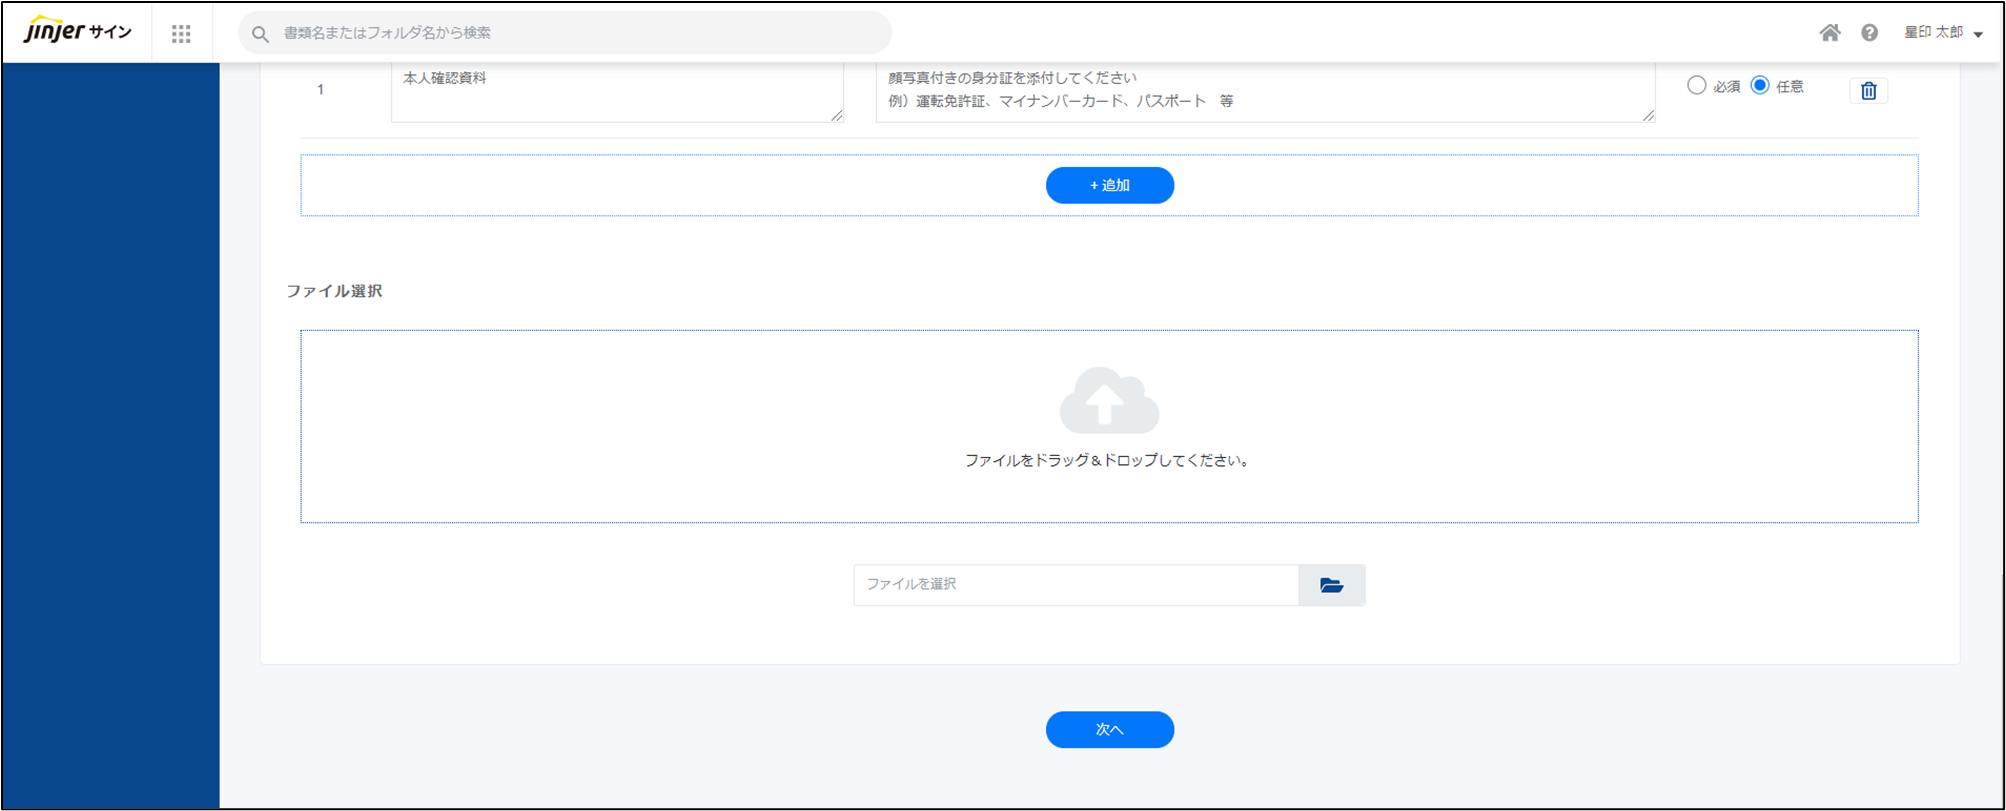Viewport: 2006px width, 811px height.
Task: Focus the document search field
Action: point(580,33)
